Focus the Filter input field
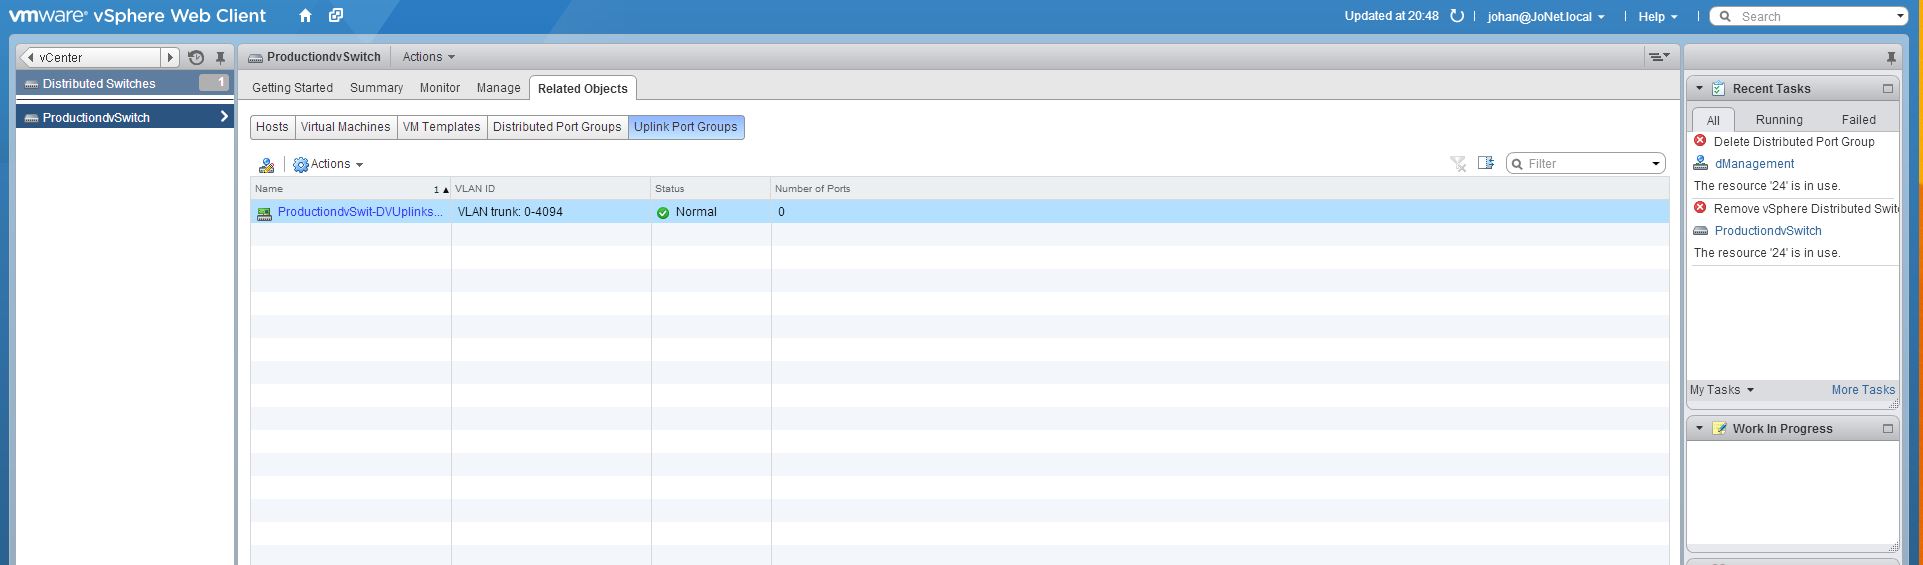The width and height of the screenshot is (1923, 565). coord(1585,164)
